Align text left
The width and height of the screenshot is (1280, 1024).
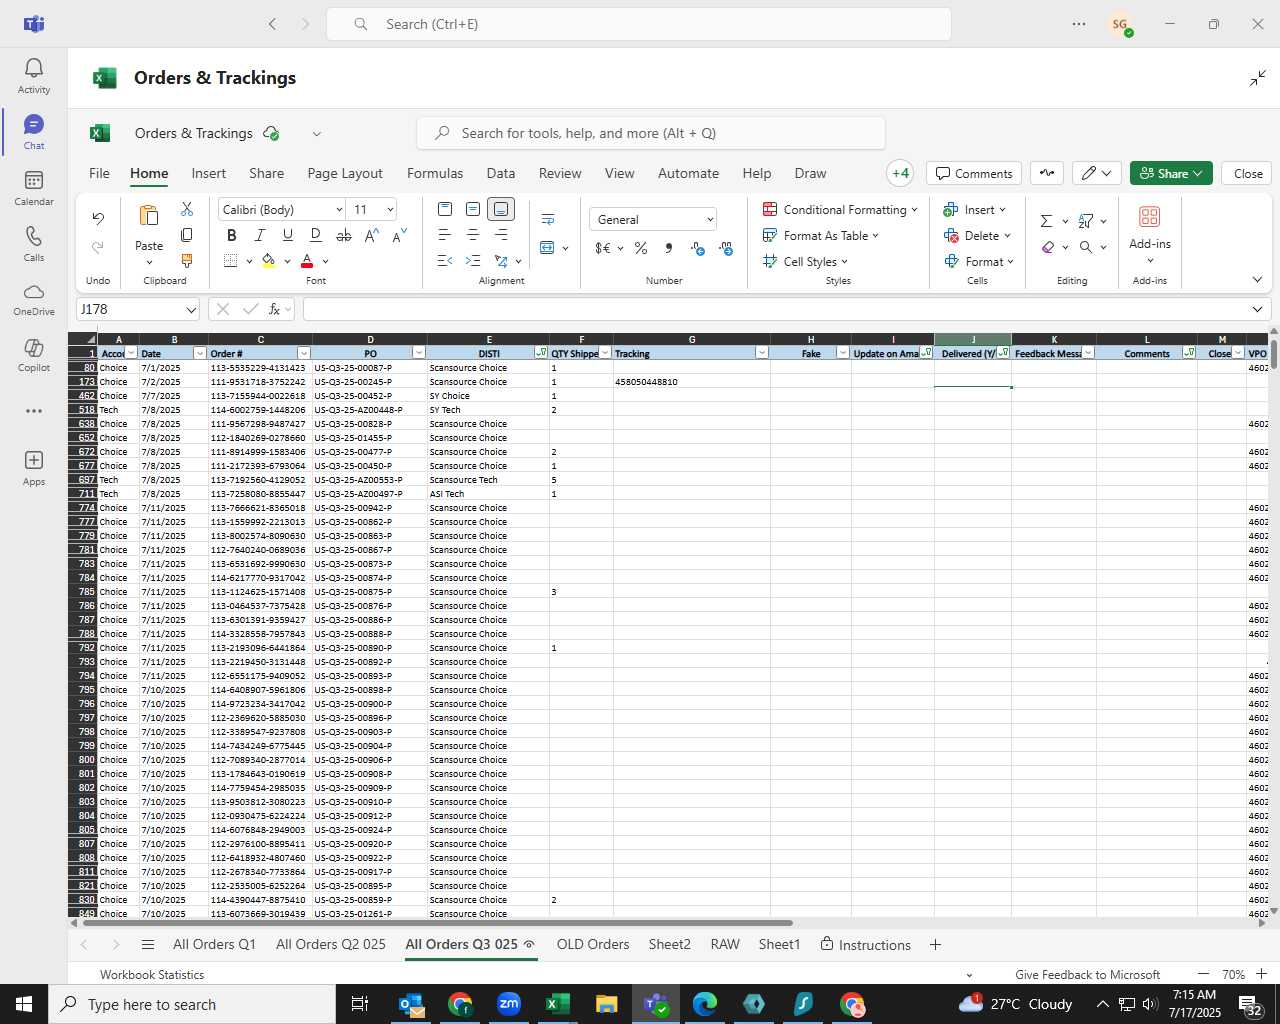(x=445, y=235)
